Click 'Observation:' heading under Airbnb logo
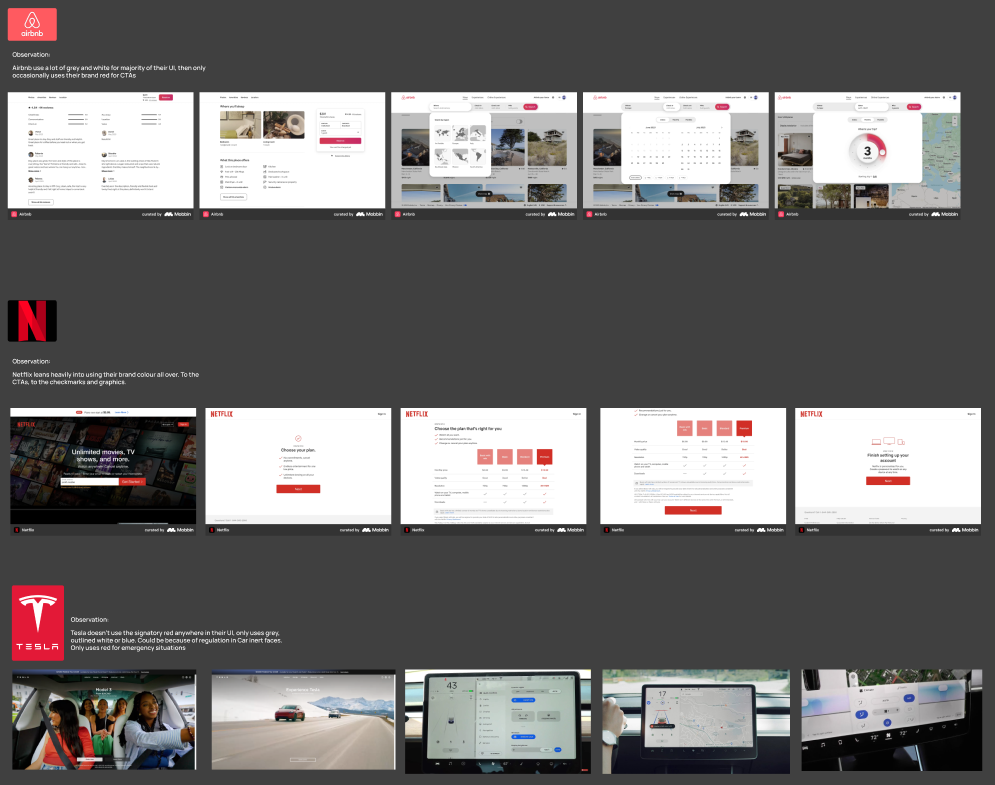The image size is (995, 785). click(x=31, y=55)
